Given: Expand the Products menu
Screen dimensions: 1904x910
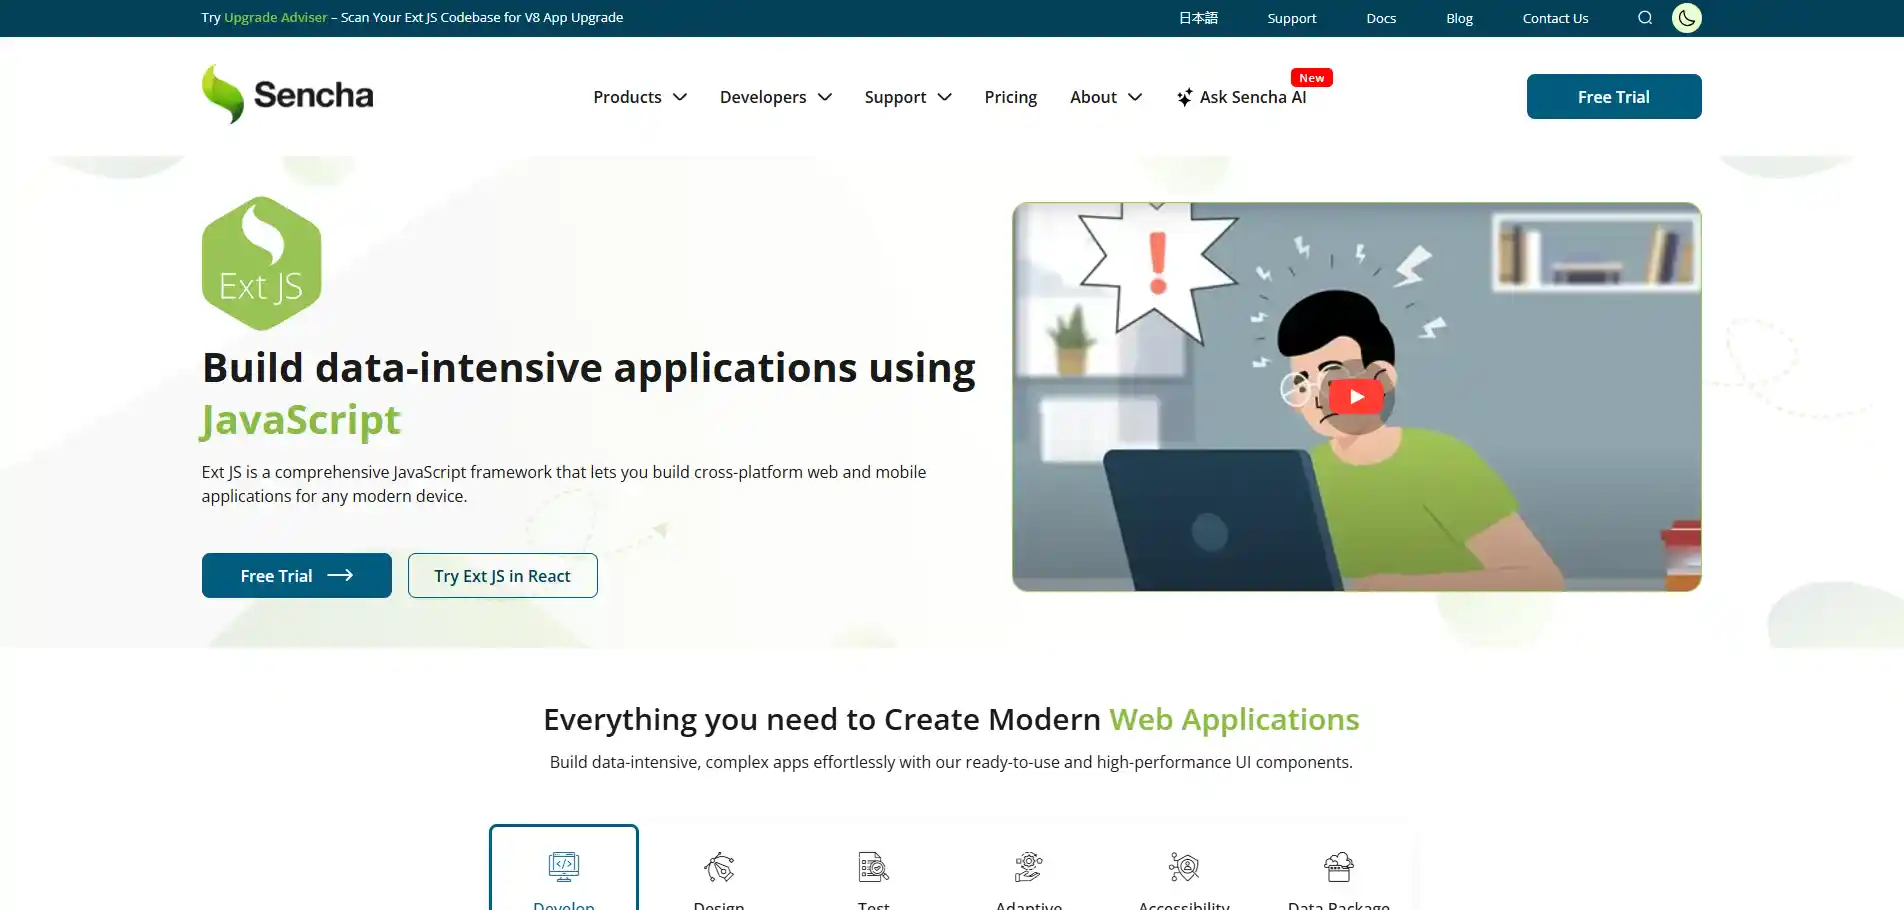Looking at the screenshot, I should click(640, 97).
